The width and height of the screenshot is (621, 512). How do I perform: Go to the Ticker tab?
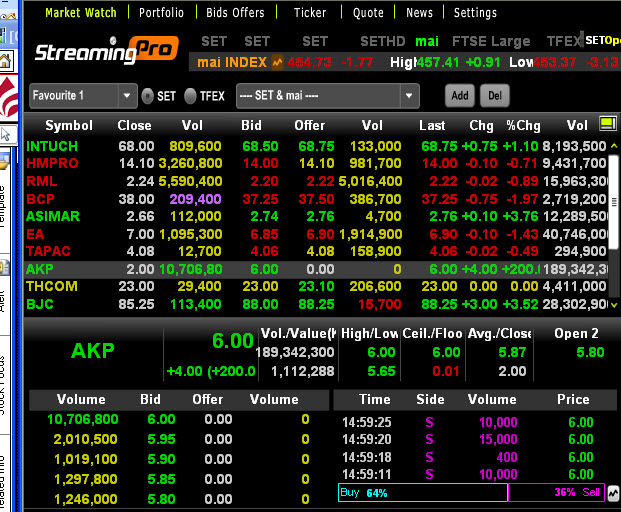pyautogui.click(x=310, y=13)
